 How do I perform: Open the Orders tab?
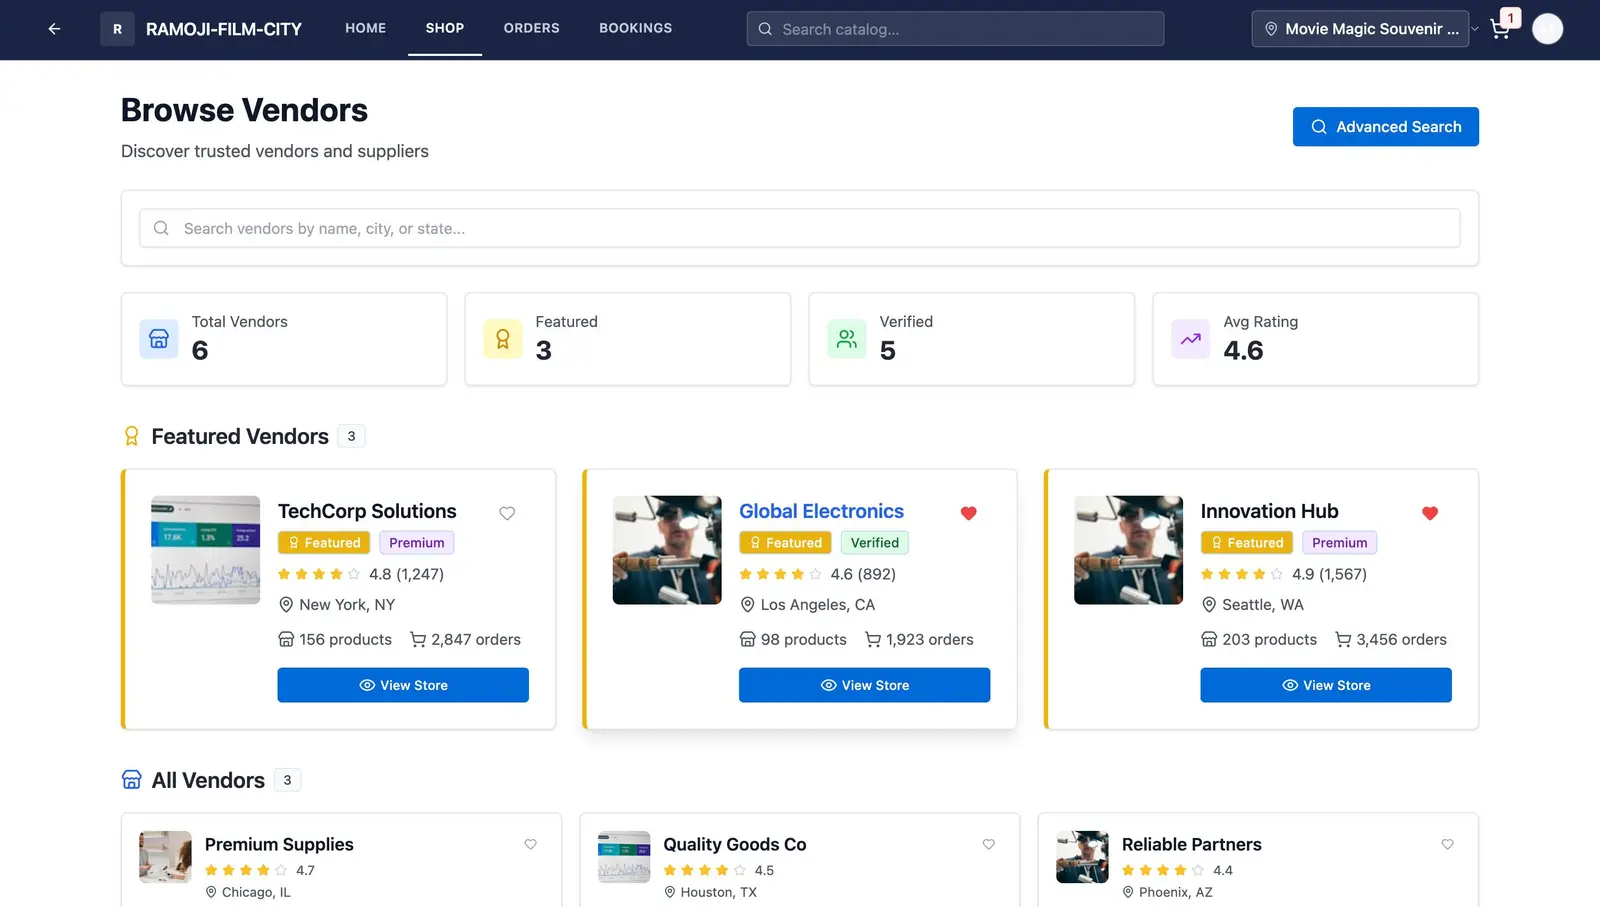(x=531, y=28)
